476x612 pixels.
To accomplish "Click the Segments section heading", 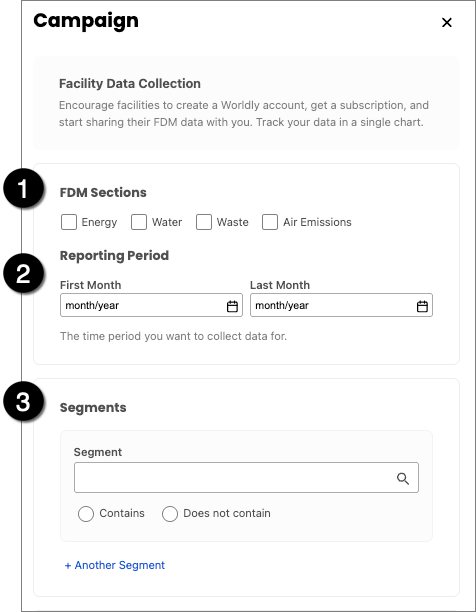I will 93,407.
